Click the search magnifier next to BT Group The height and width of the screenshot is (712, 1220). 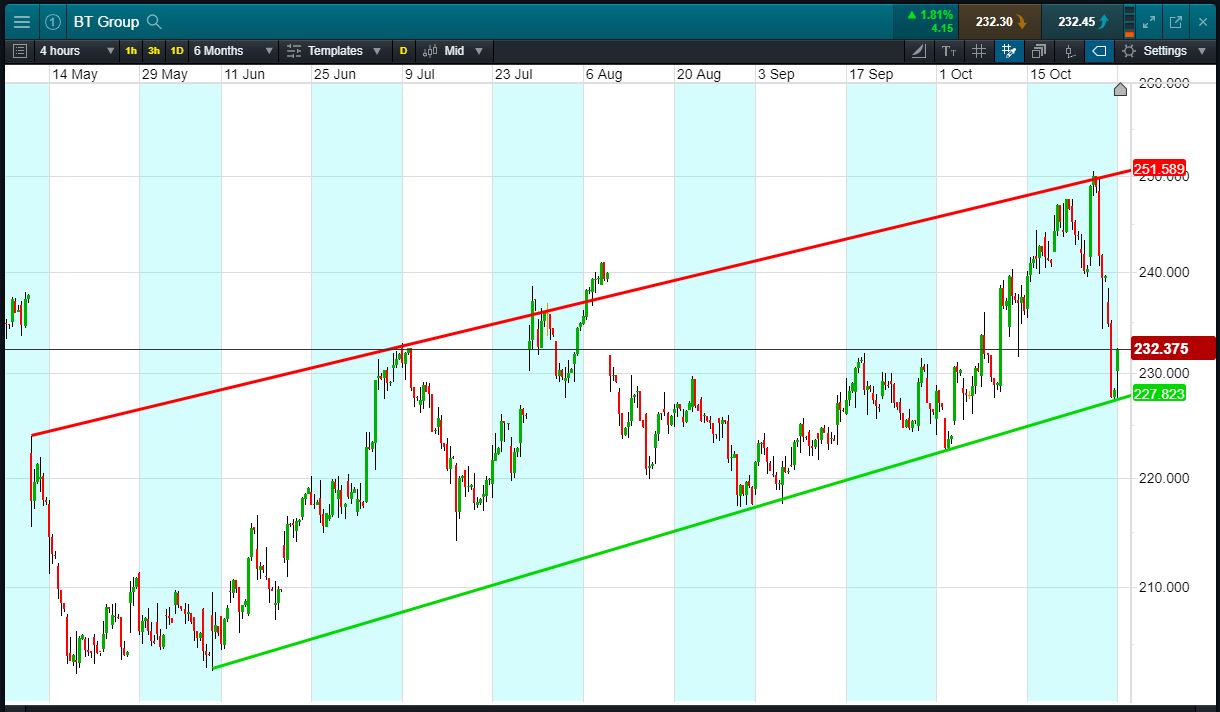[x=154, y=21]
